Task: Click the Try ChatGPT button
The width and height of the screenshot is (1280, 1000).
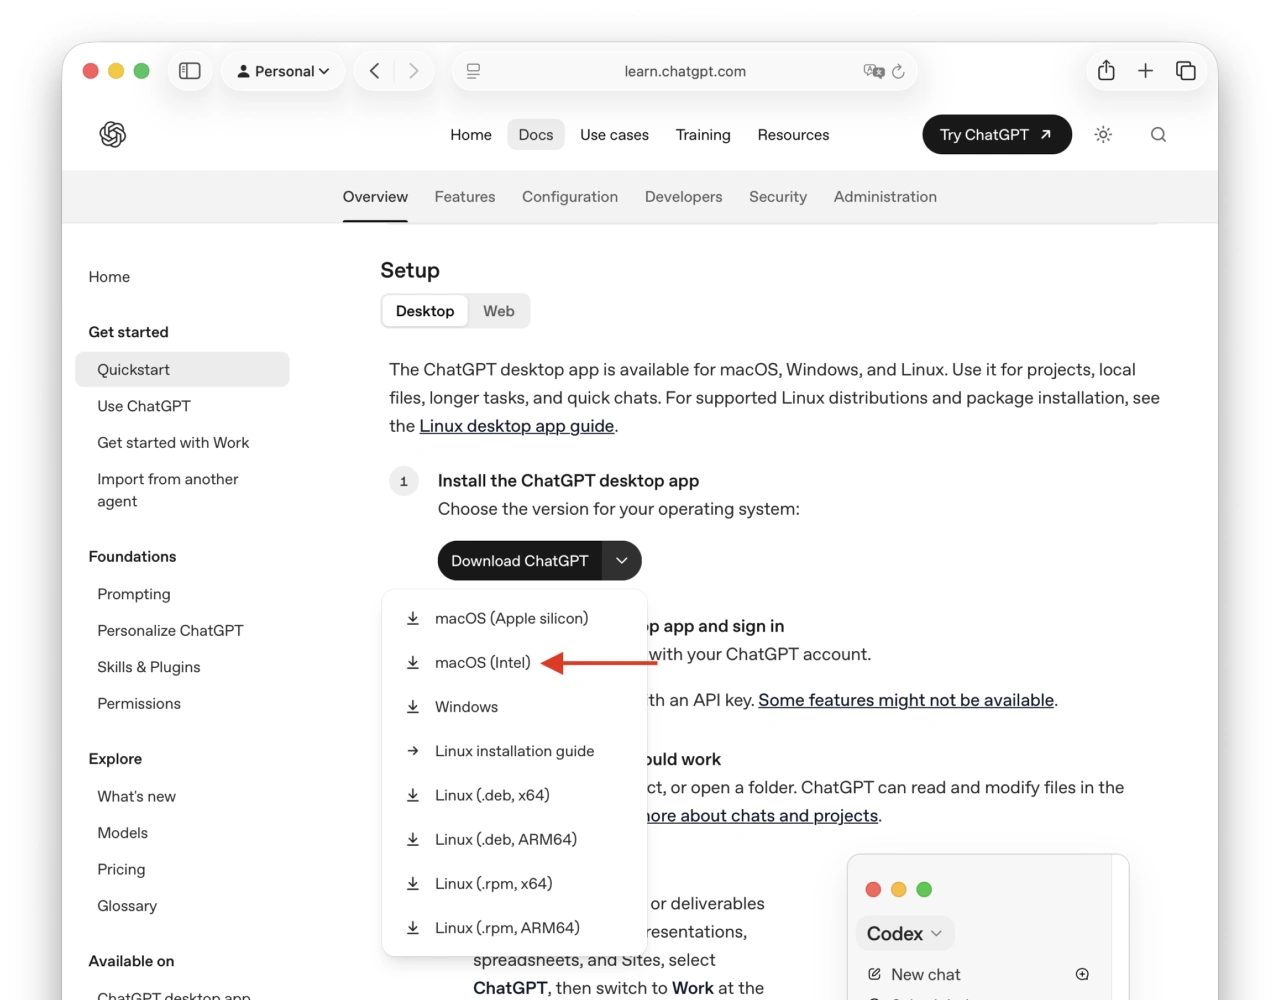Action: pyautogui.click(x=997, y=135)
